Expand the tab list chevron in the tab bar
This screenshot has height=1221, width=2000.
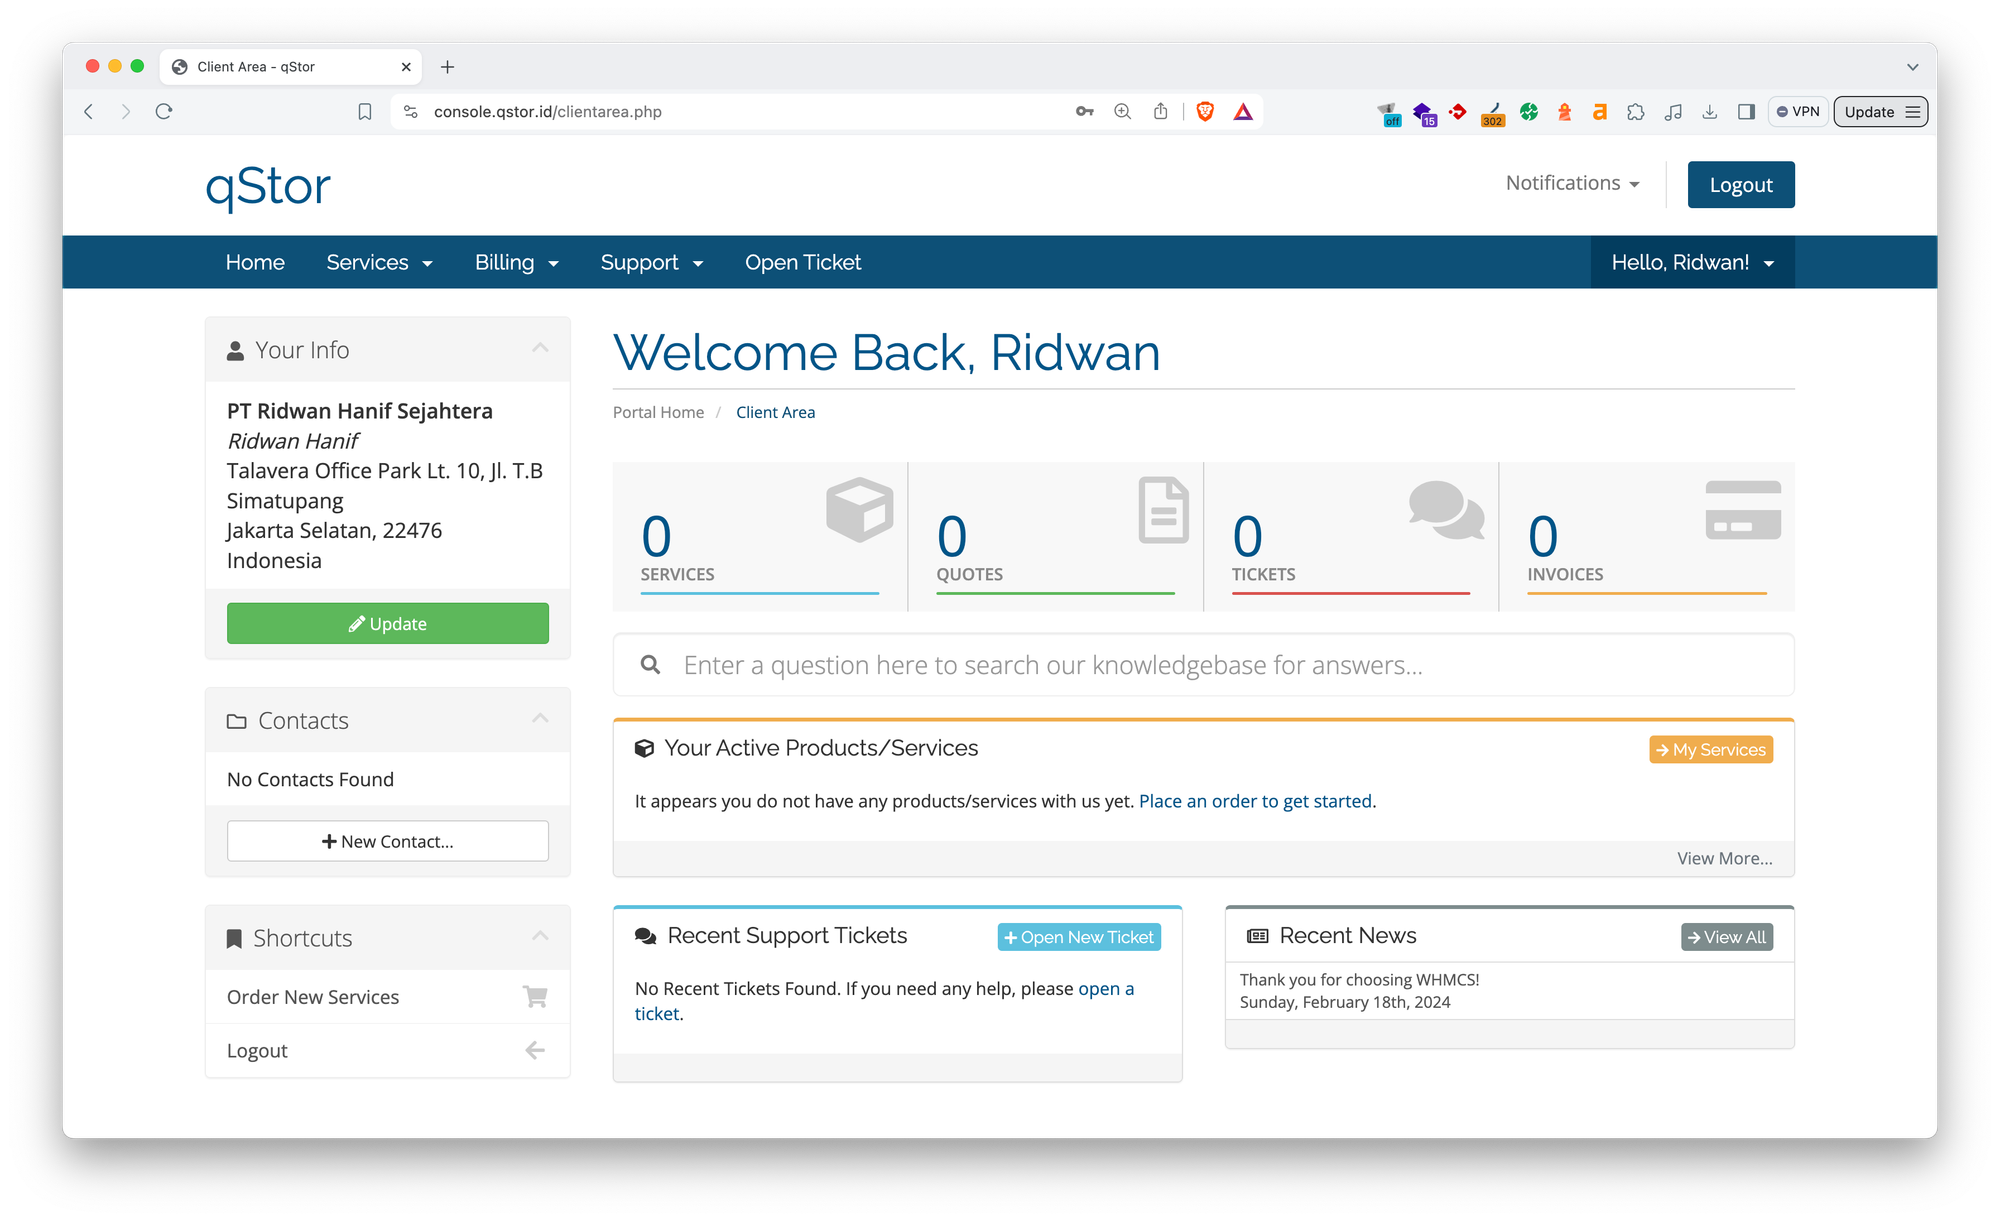coord(1912,67)
